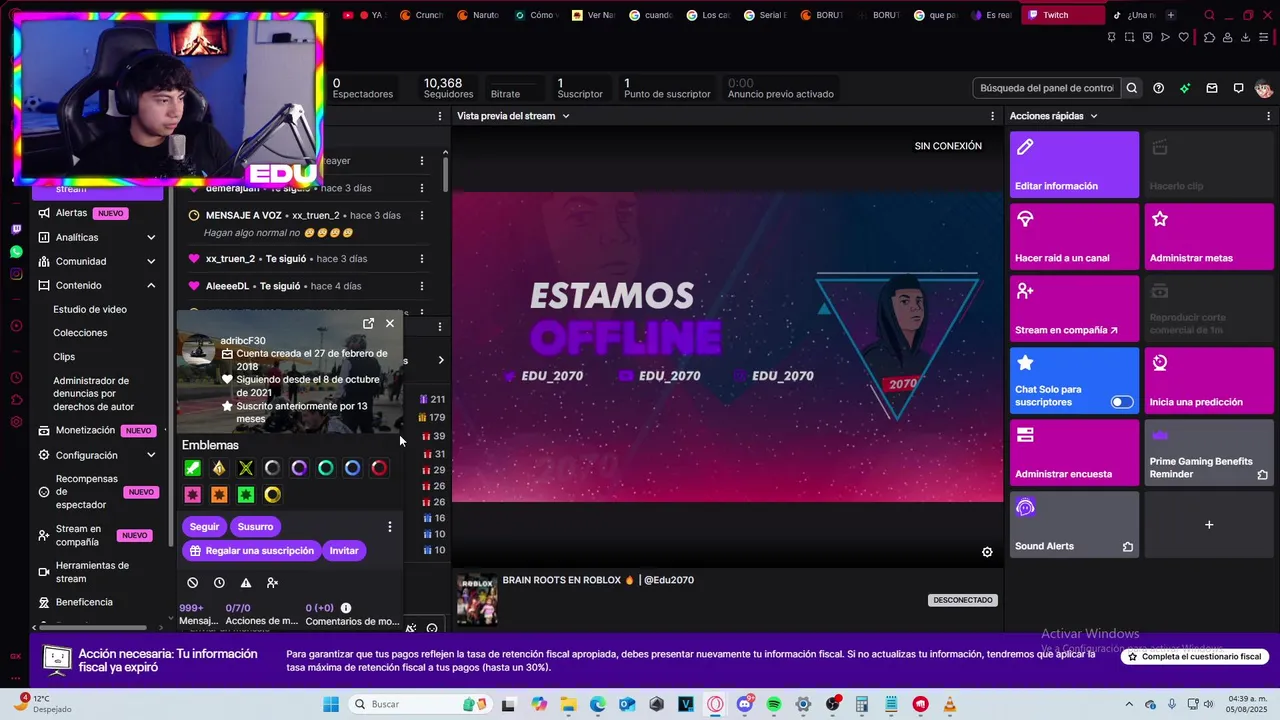
Task: Click Regalar una suscripción button
Action: click(x=251, y=551)
